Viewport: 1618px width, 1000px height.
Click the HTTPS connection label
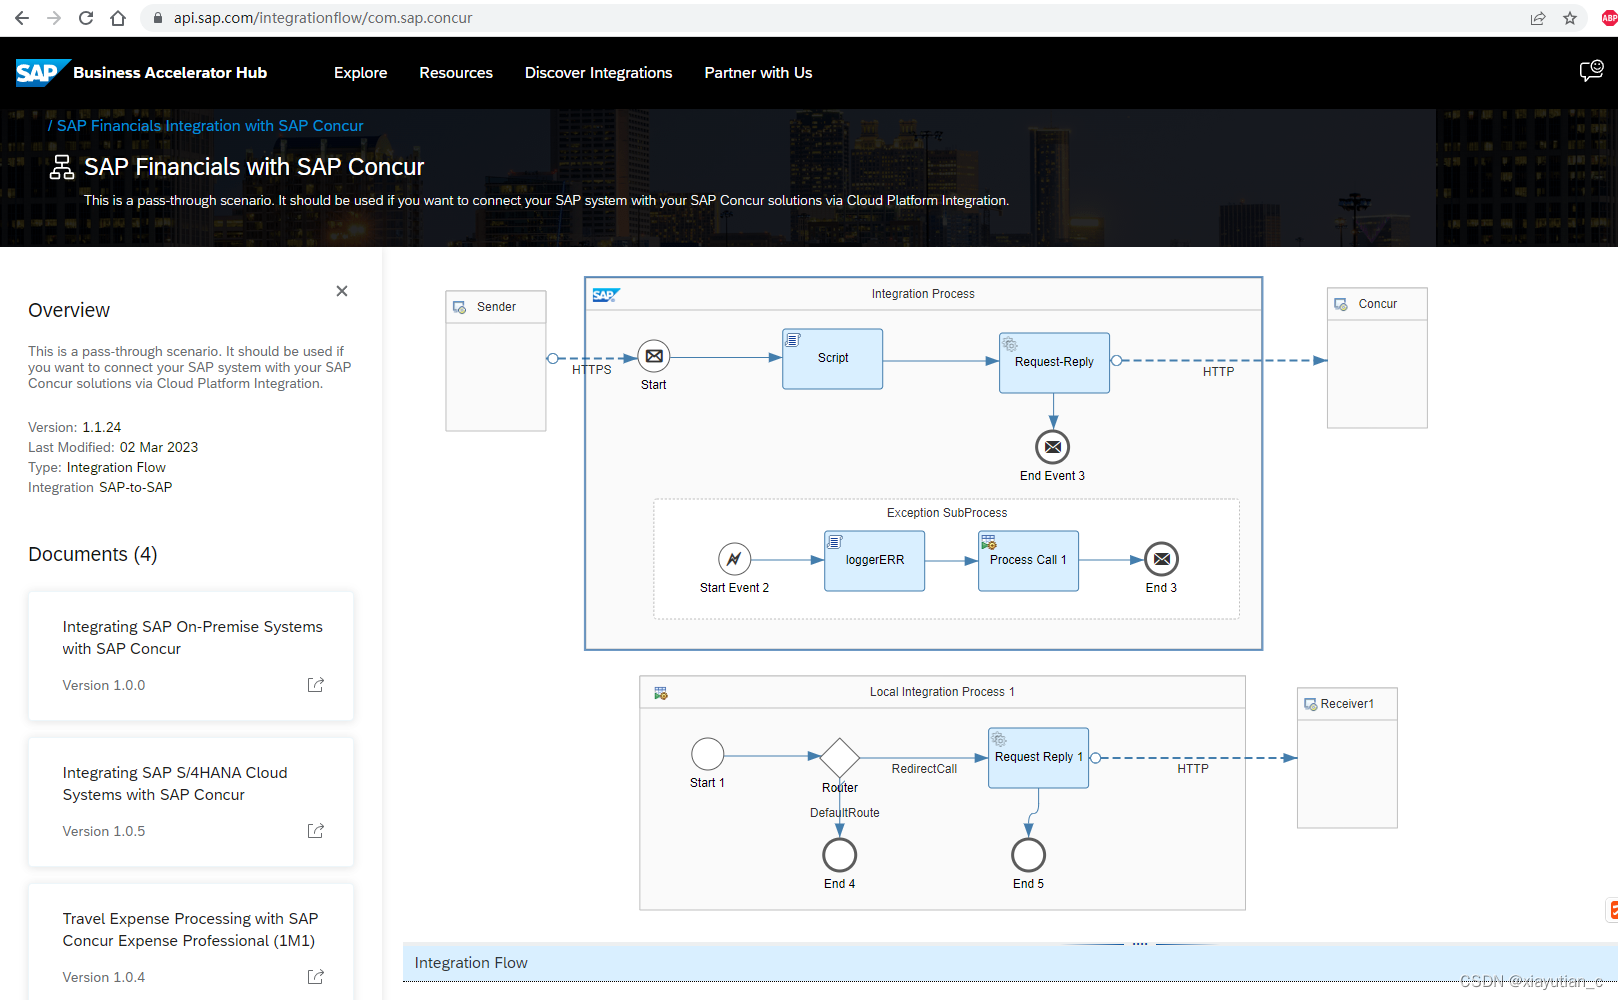click(x=592, y=370)
